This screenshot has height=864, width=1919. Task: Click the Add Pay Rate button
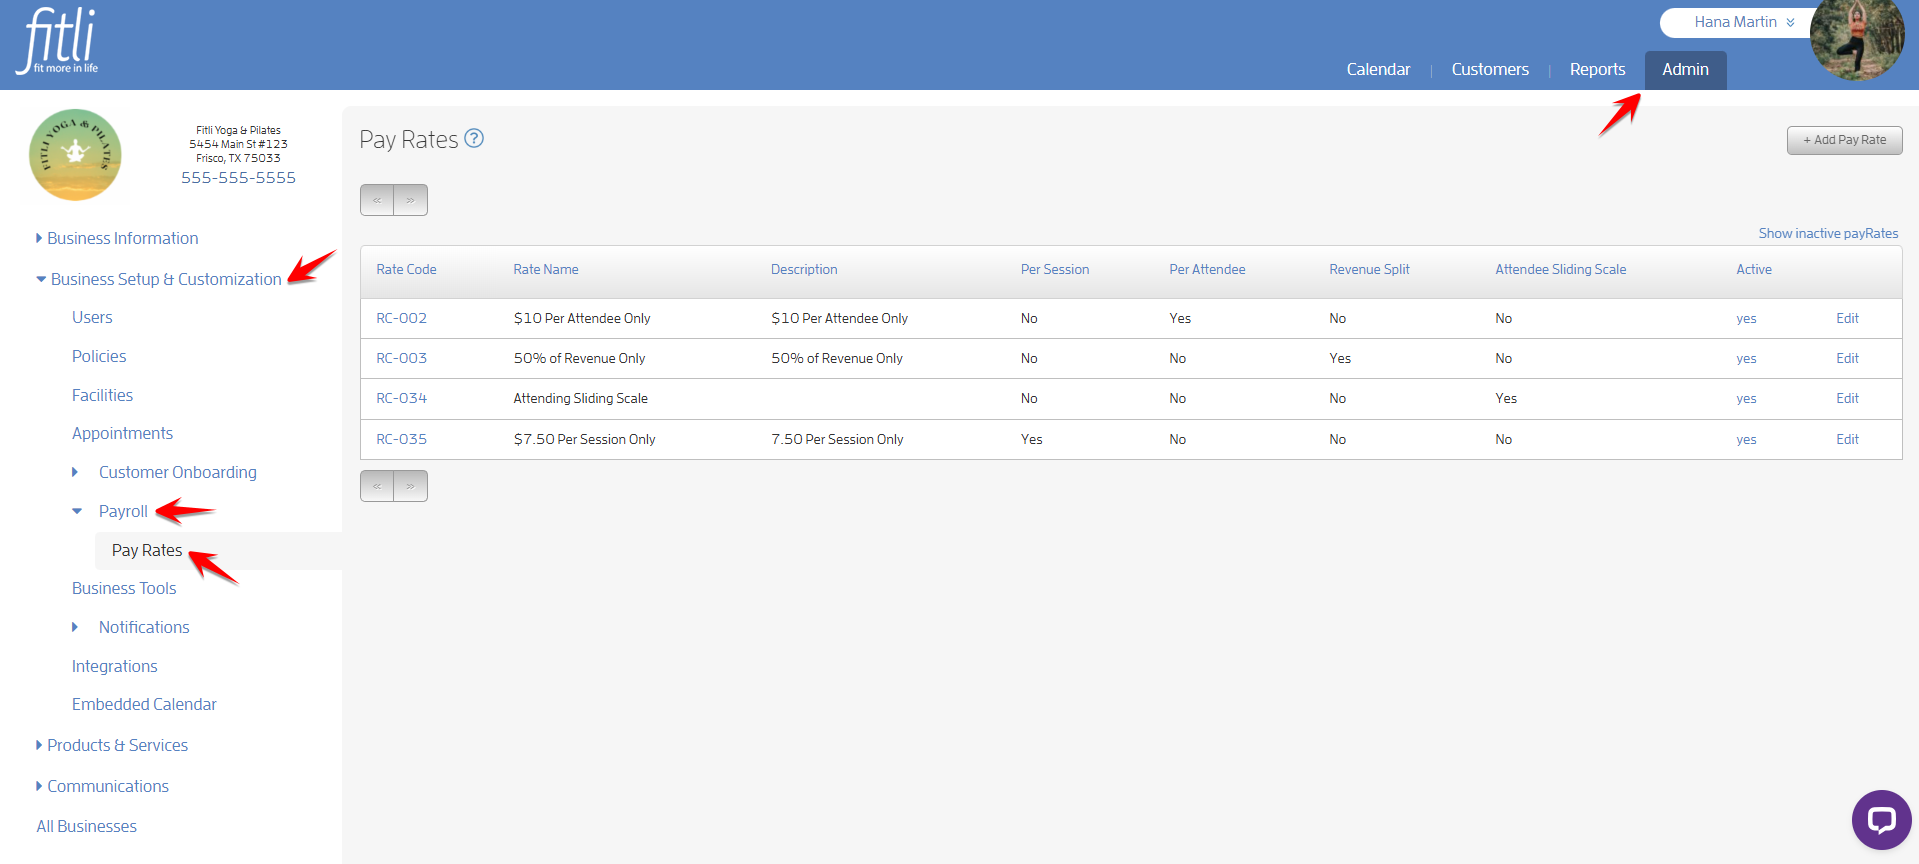click(x=1844, y=140)
